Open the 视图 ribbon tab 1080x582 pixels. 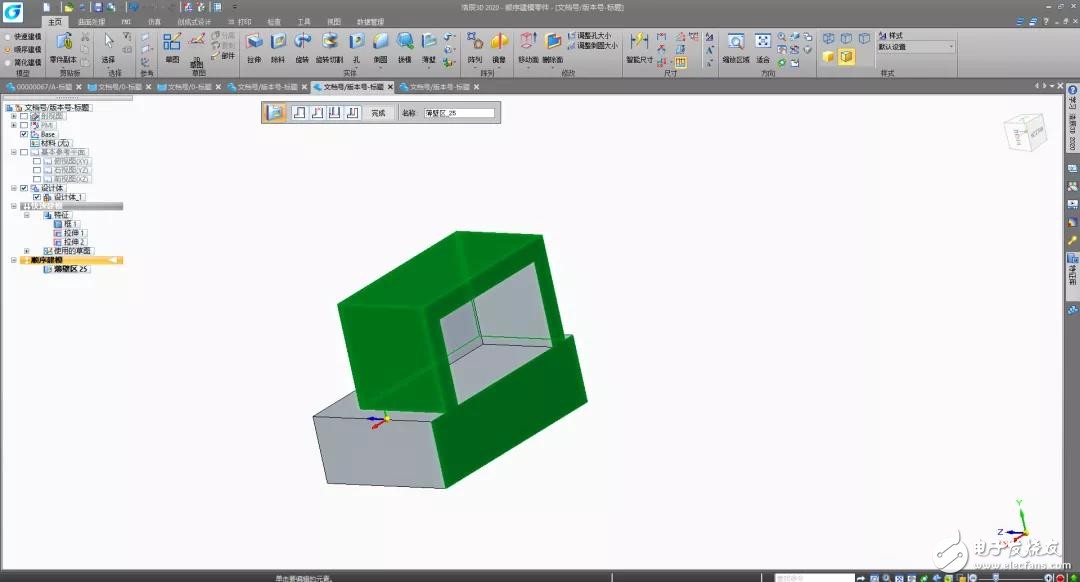[x=334, y=22]
